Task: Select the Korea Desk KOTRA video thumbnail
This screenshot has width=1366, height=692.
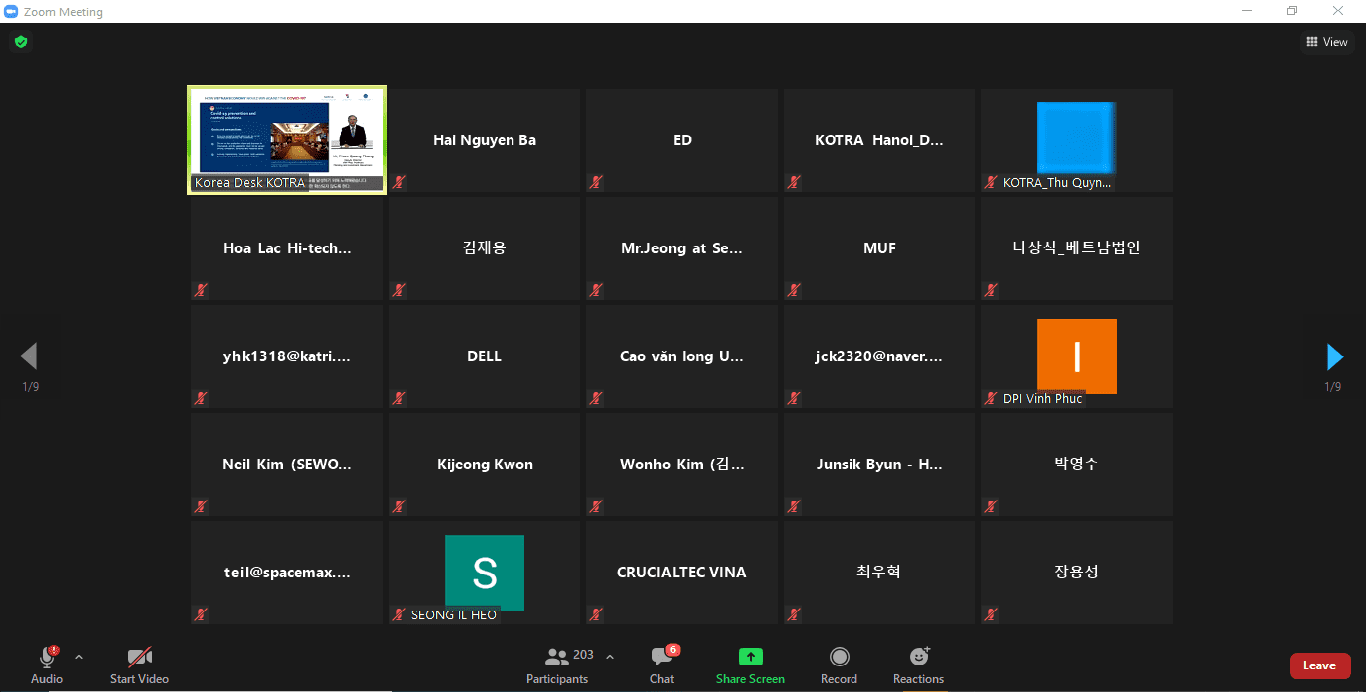Action: pos(287,139)
